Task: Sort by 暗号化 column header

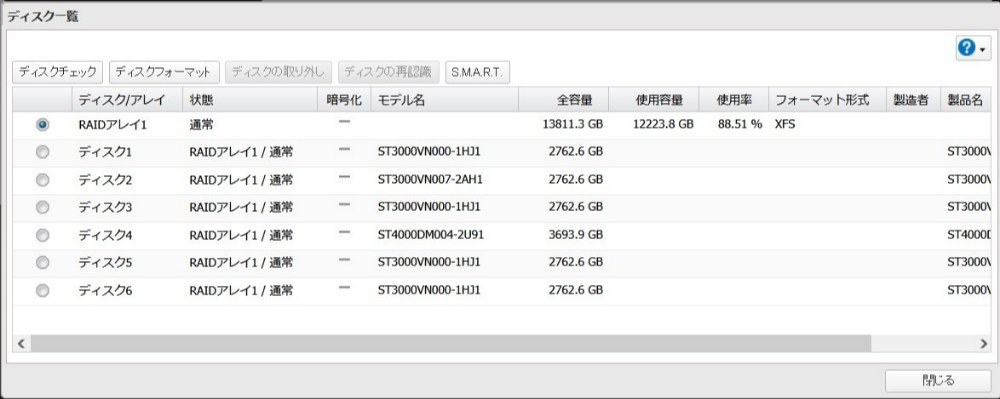Action: point(344,99)
